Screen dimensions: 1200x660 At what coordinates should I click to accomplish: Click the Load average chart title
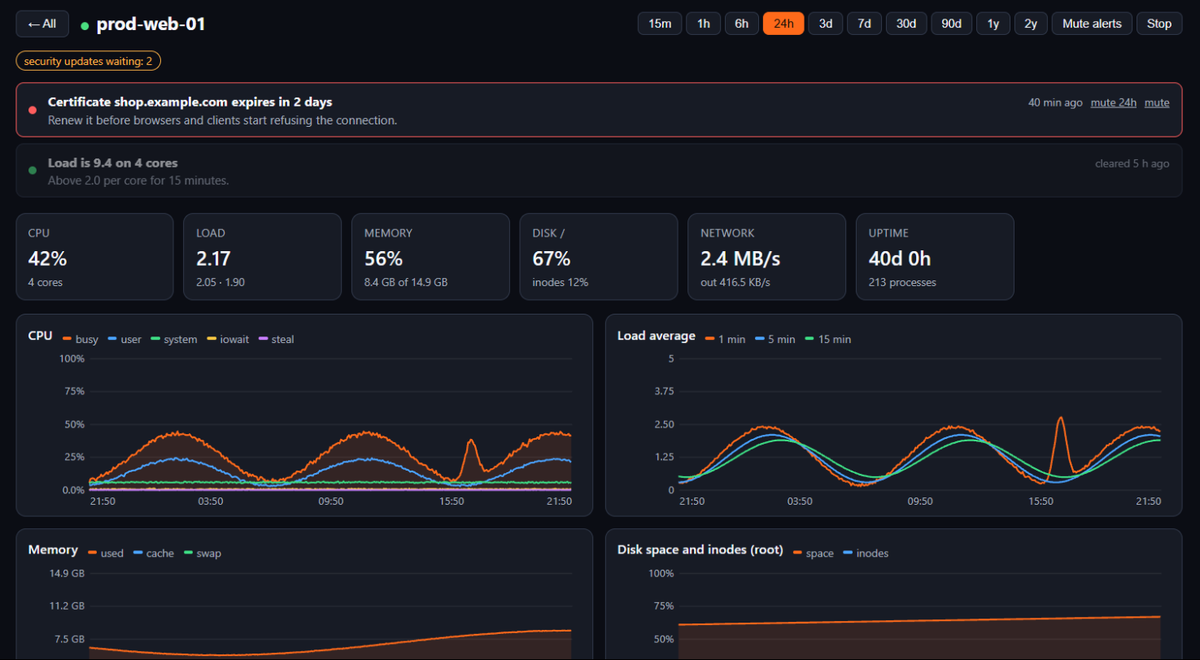click(x=656, y=336)
